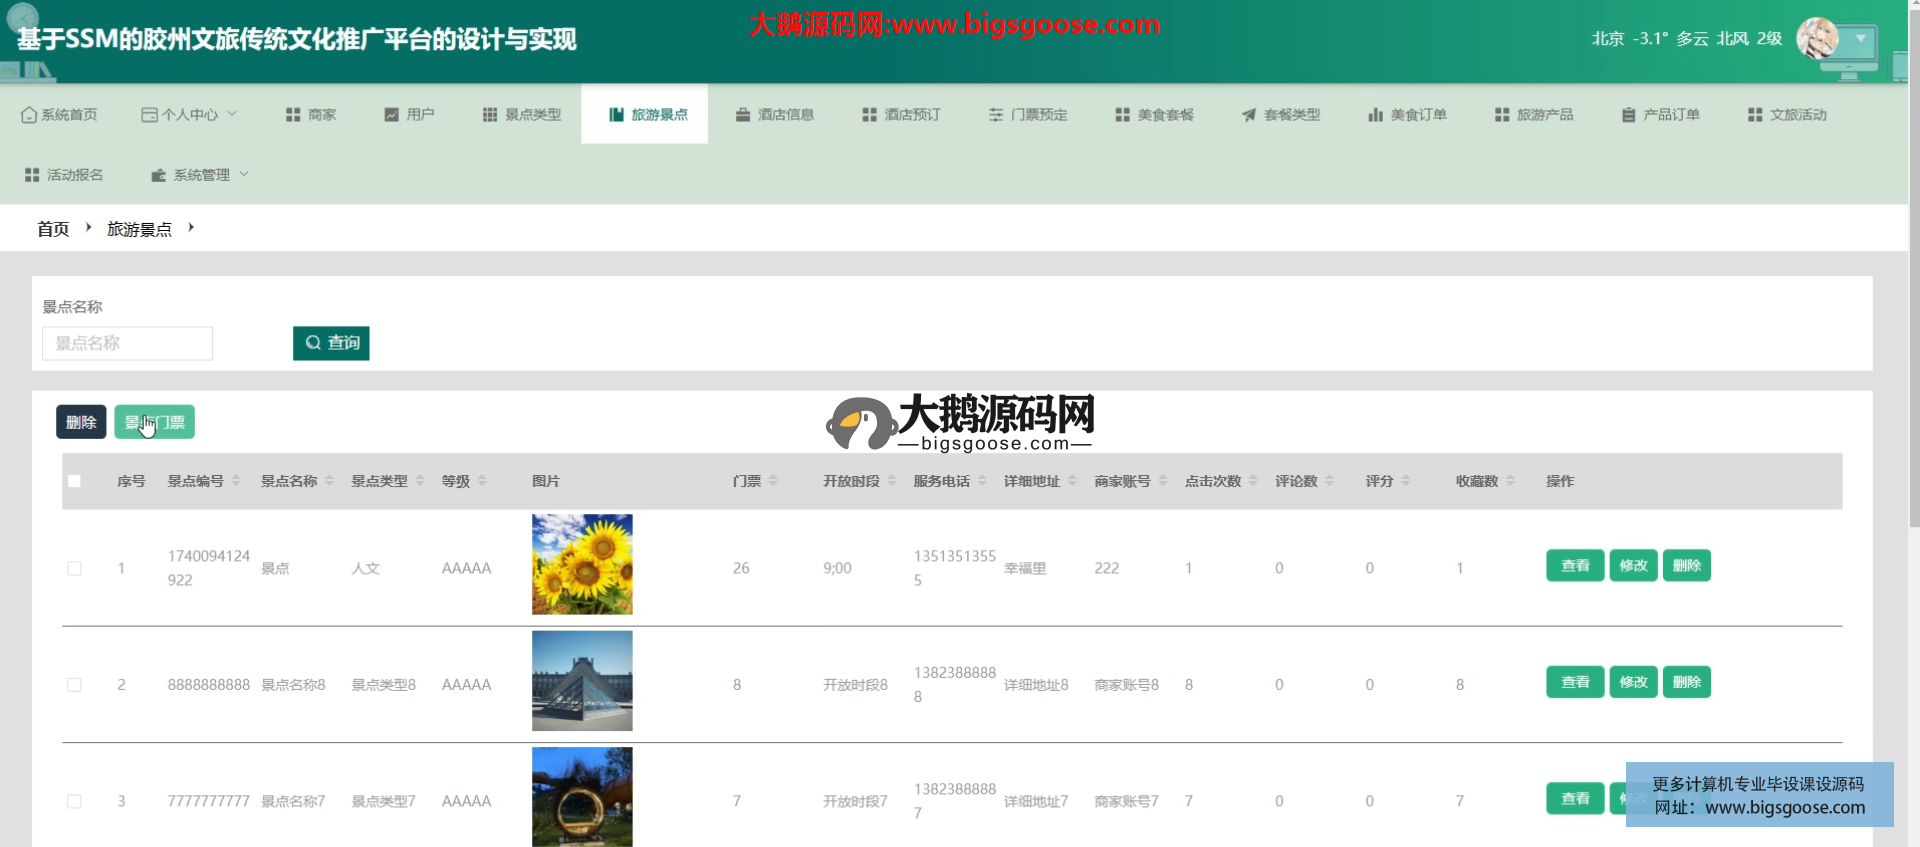Focus the 景点名称 search input field
This screenshot has height=847, width=1920.
tap(127, 343)
